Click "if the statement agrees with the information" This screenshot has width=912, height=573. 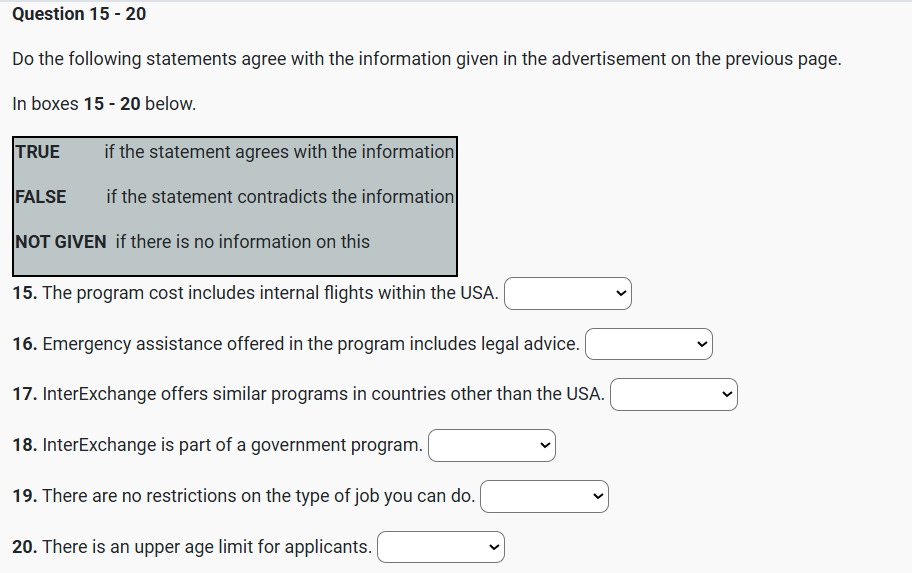tap(279, 152)
